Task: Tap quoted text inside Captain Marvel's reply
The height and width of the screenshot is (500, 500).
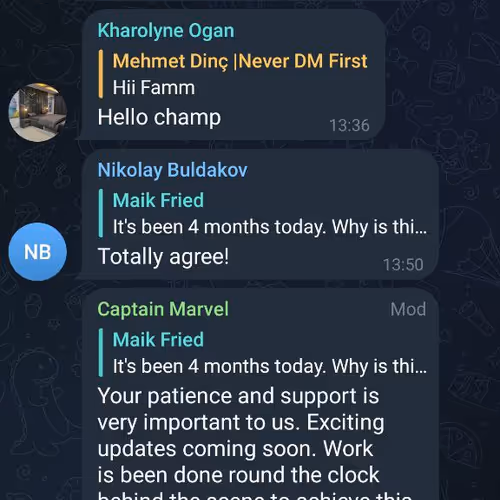Action: 270,366
